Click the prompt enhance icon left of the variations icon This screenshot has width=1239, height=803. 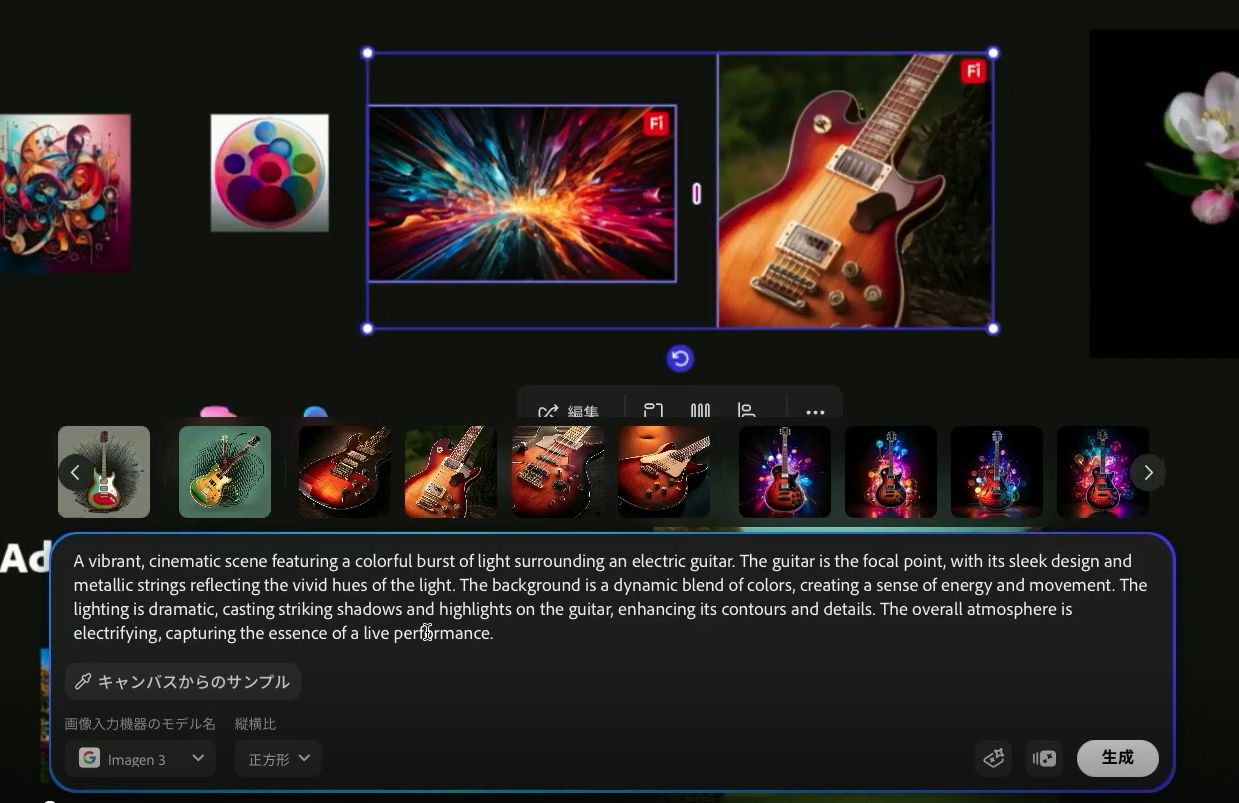tap(994, 758)
